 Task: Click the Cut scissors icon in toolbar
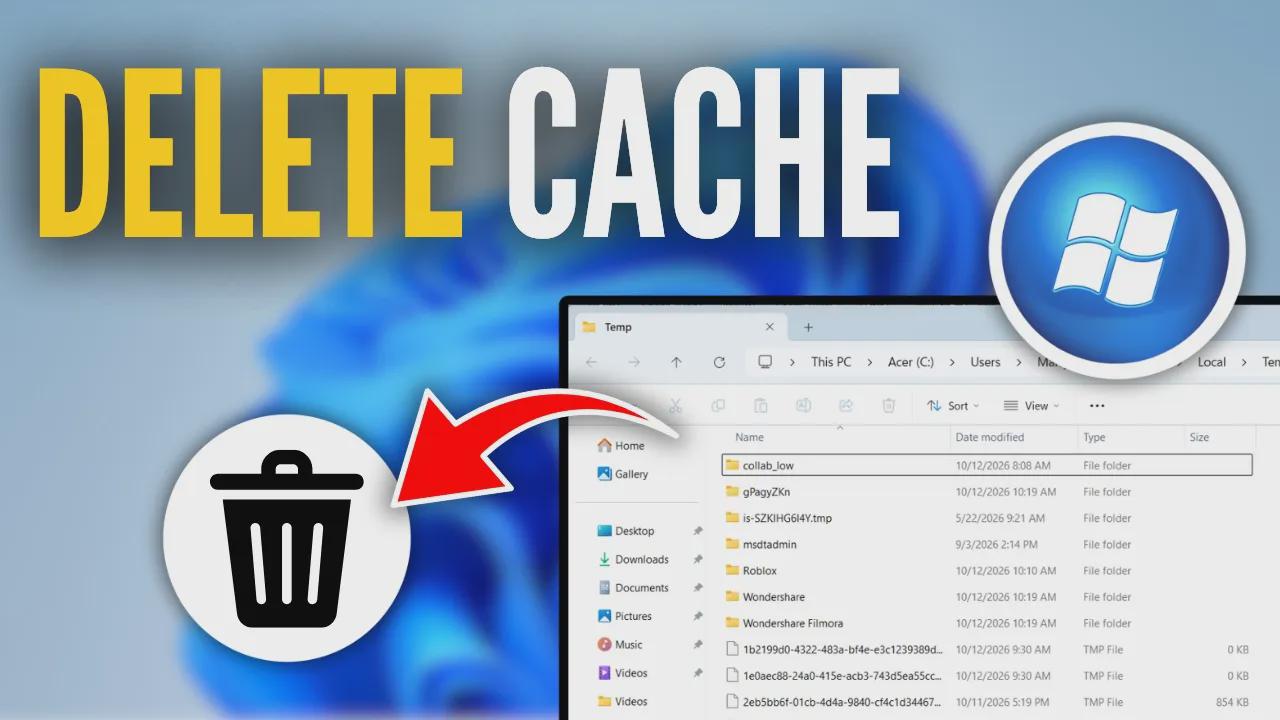click(675, 406)
